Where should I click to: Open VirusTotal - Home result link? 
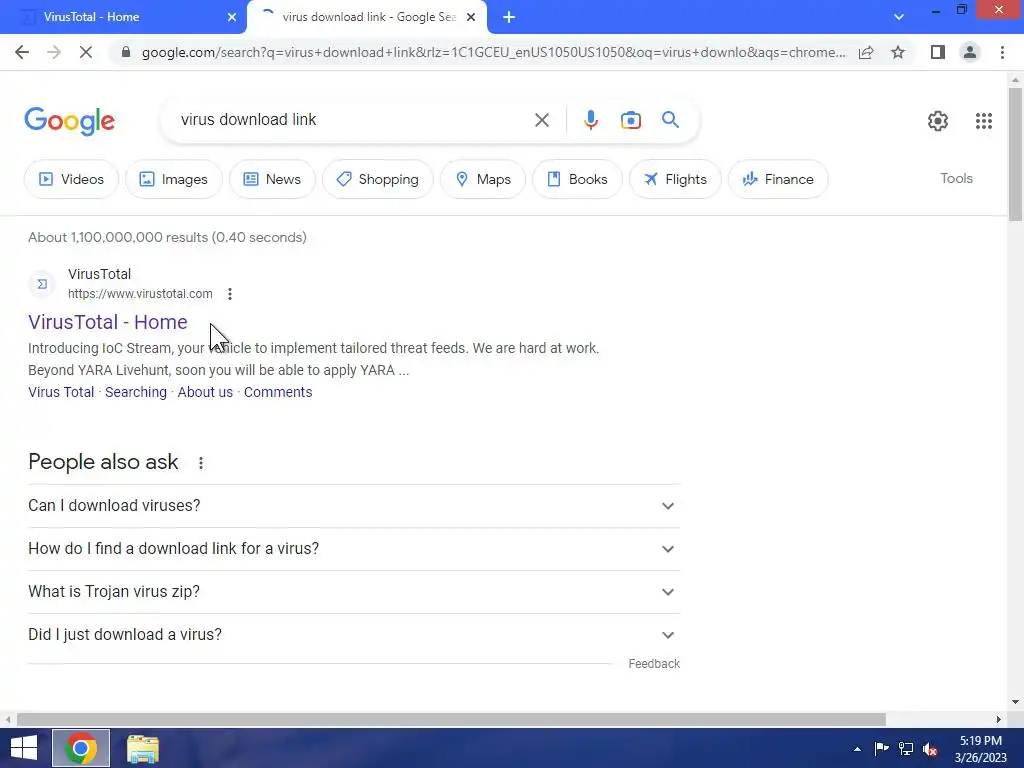coord(108,322)
